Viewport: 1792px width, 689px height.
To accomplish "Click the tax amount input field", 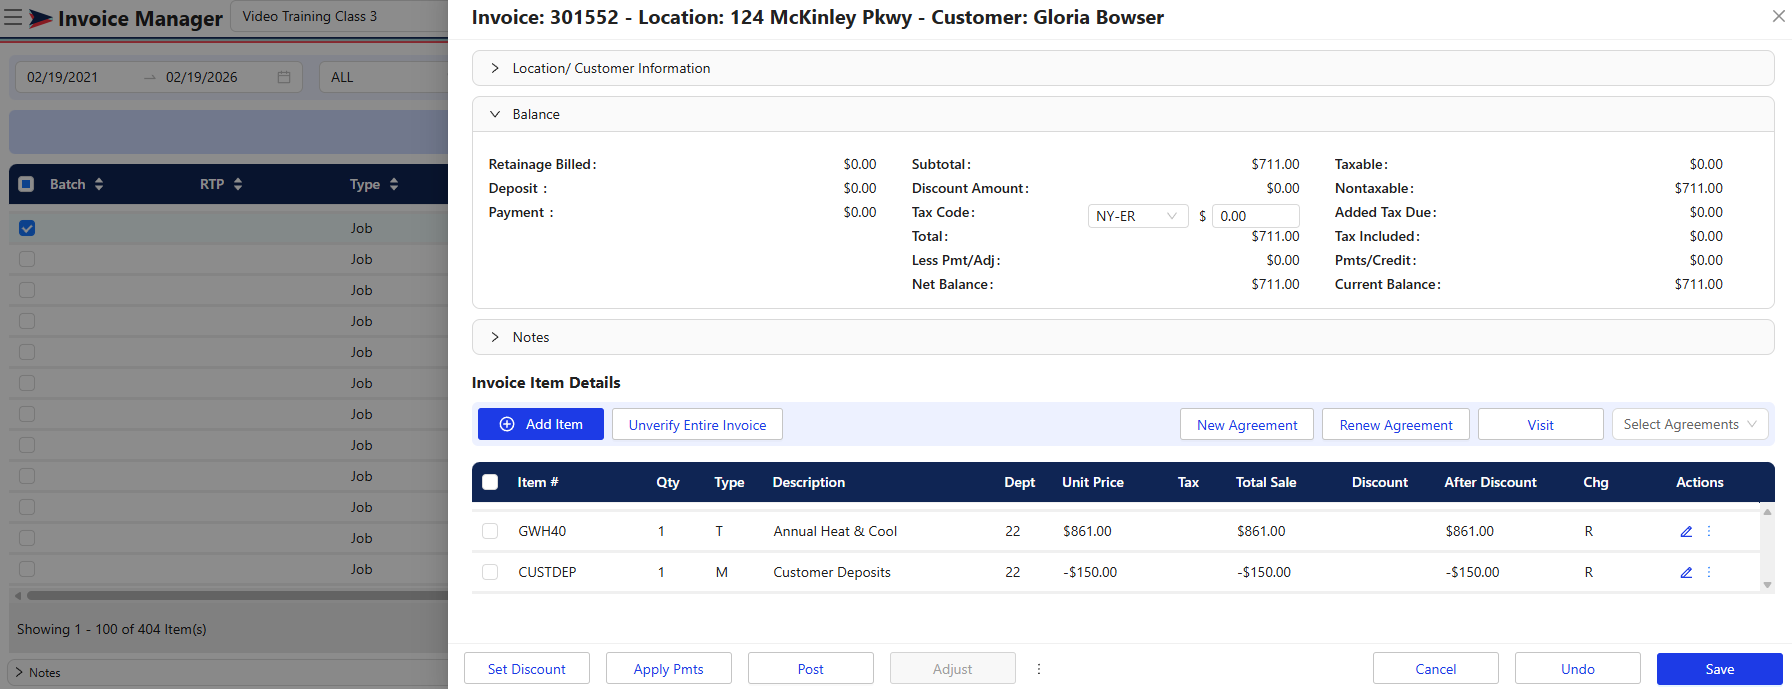I will (x=1255, y=216).
